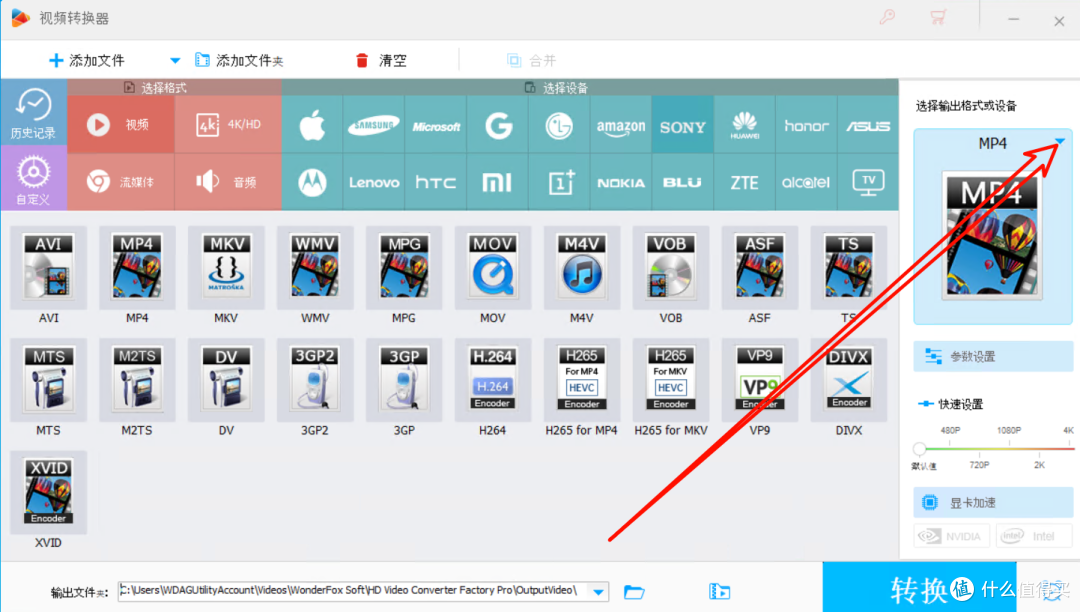Open Motorola device presets

point(313,182)
